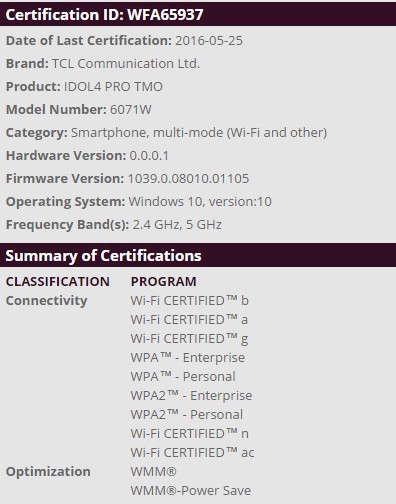Click the Wi-Fi CERTIFIED ac entry
396x504 pixels.
tap(192, 453)
